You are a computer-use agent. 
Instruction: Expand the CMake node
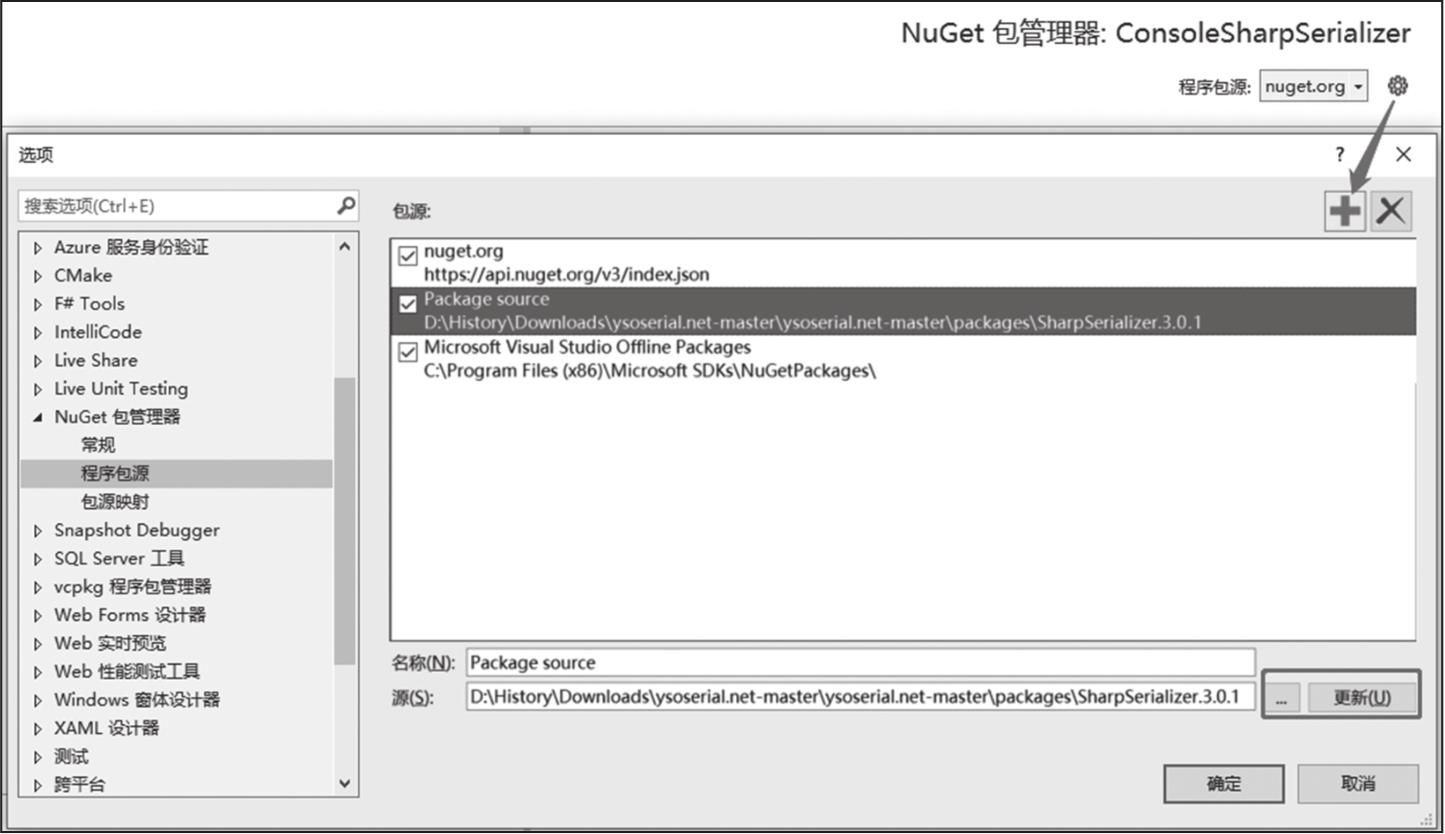[x=38, y=276]
